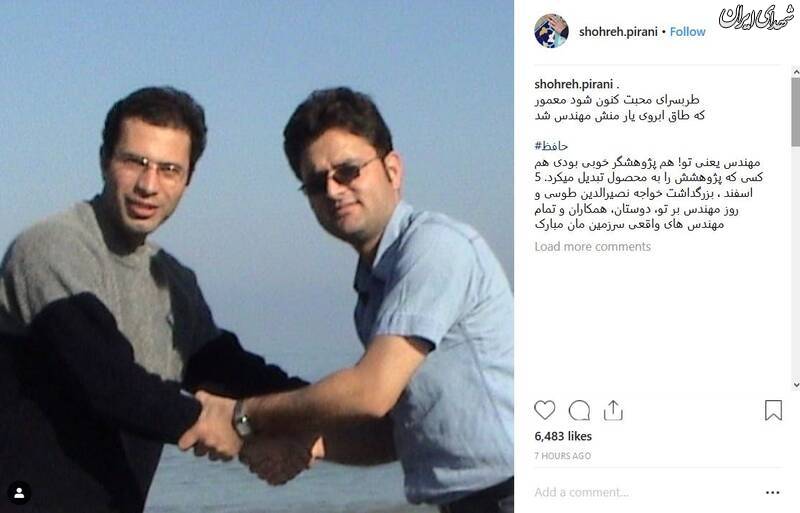Image resolution: width=800 pixels, height=513 pixels.
Task: Click the post photo of two men
Action: 257,256
